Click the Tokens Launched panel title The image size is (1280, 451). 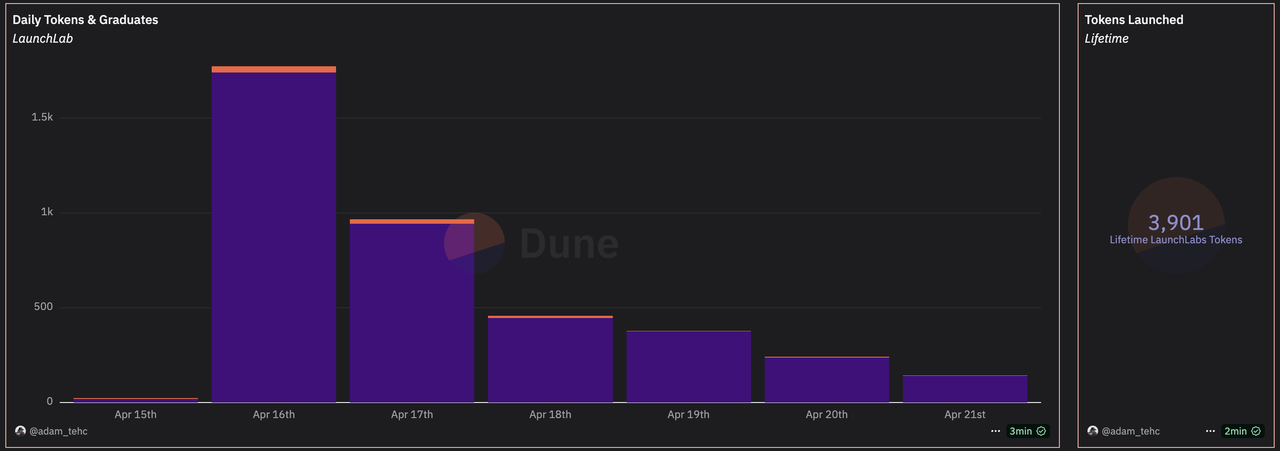(1134, 20)
